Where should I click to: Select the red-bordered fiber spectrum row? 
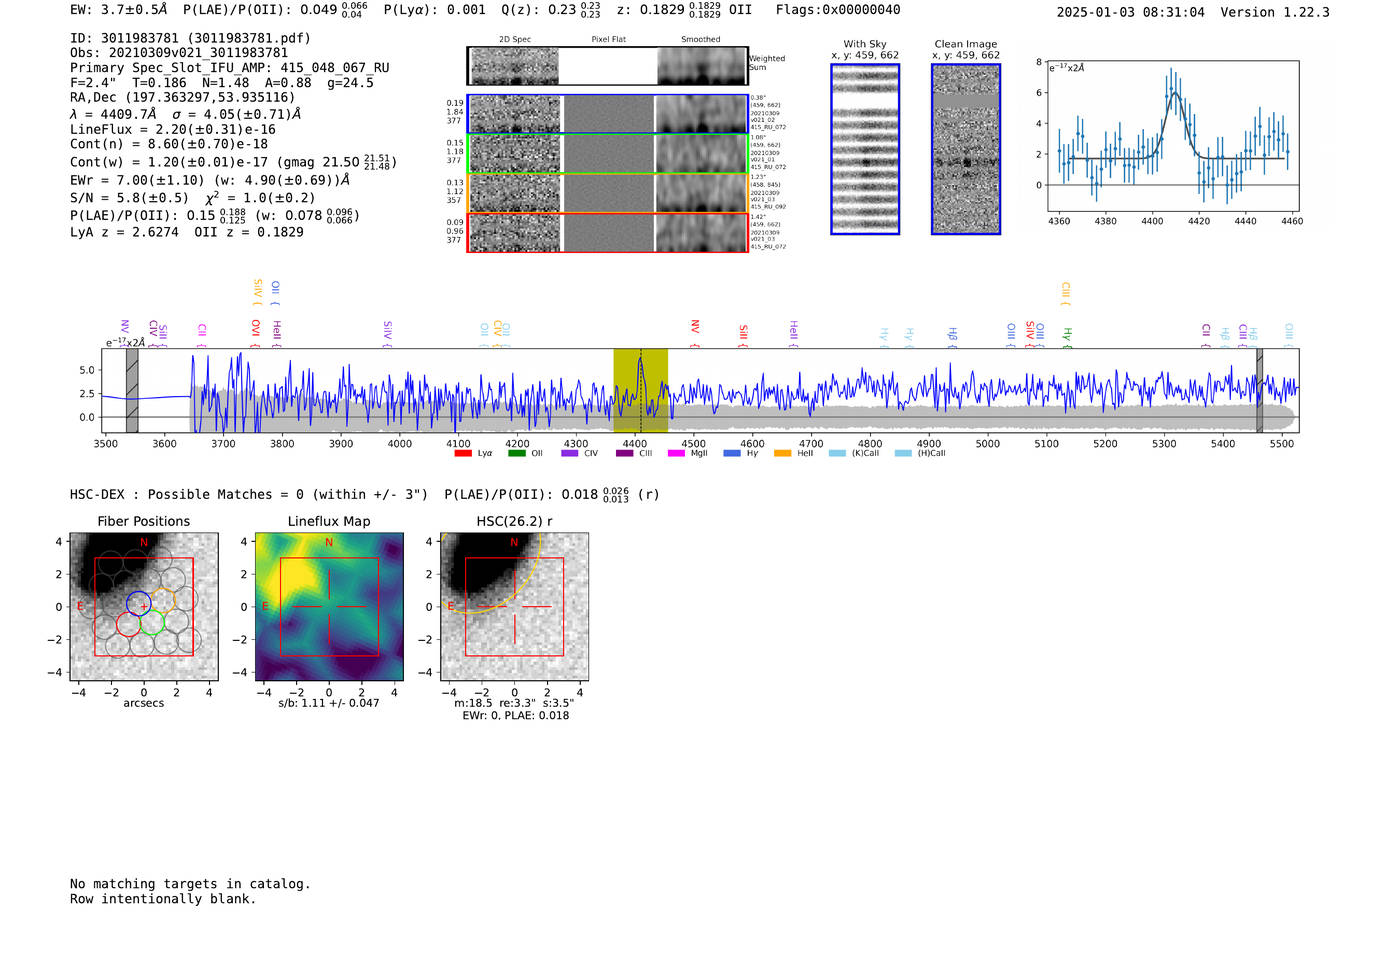tap(608, 232)
